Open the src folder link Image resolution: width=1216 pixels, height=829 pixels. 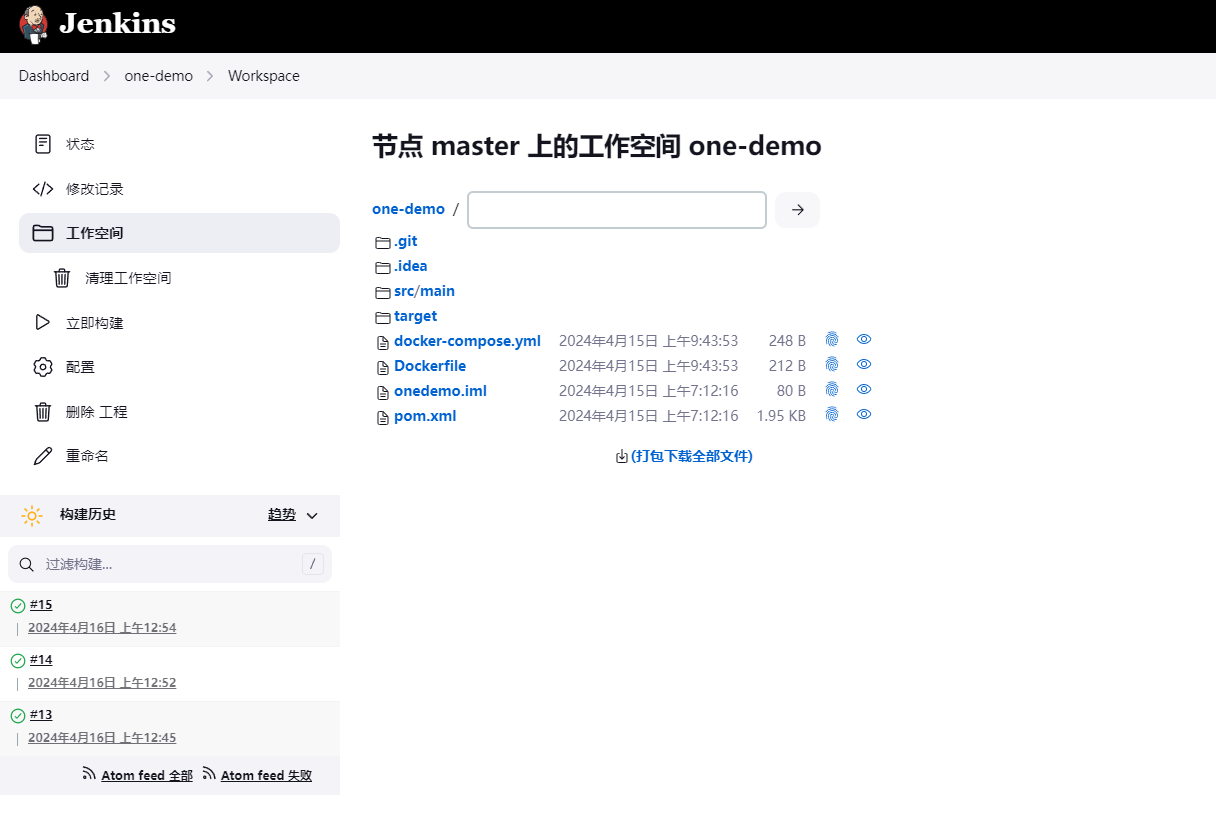tap(404, 291)
